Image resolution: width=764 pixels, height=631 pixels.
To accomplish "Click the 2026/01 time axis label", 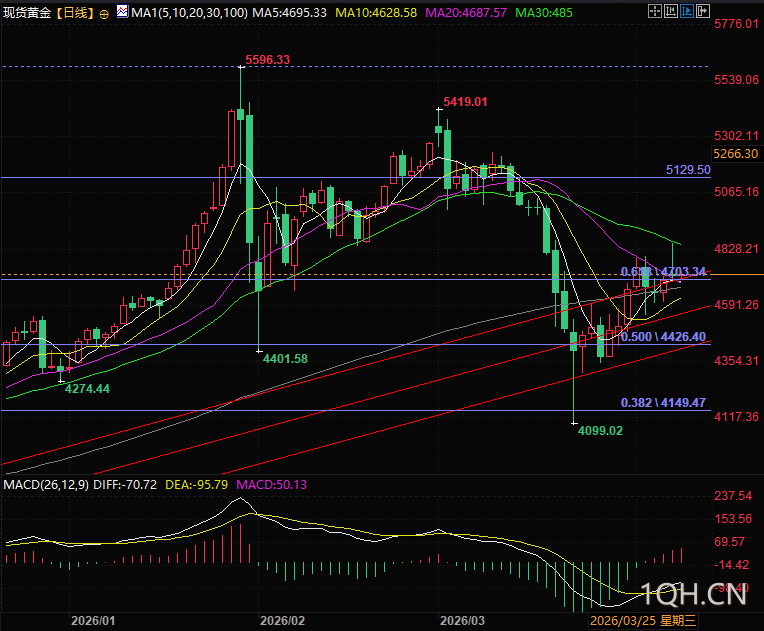I will coord(93,620).
